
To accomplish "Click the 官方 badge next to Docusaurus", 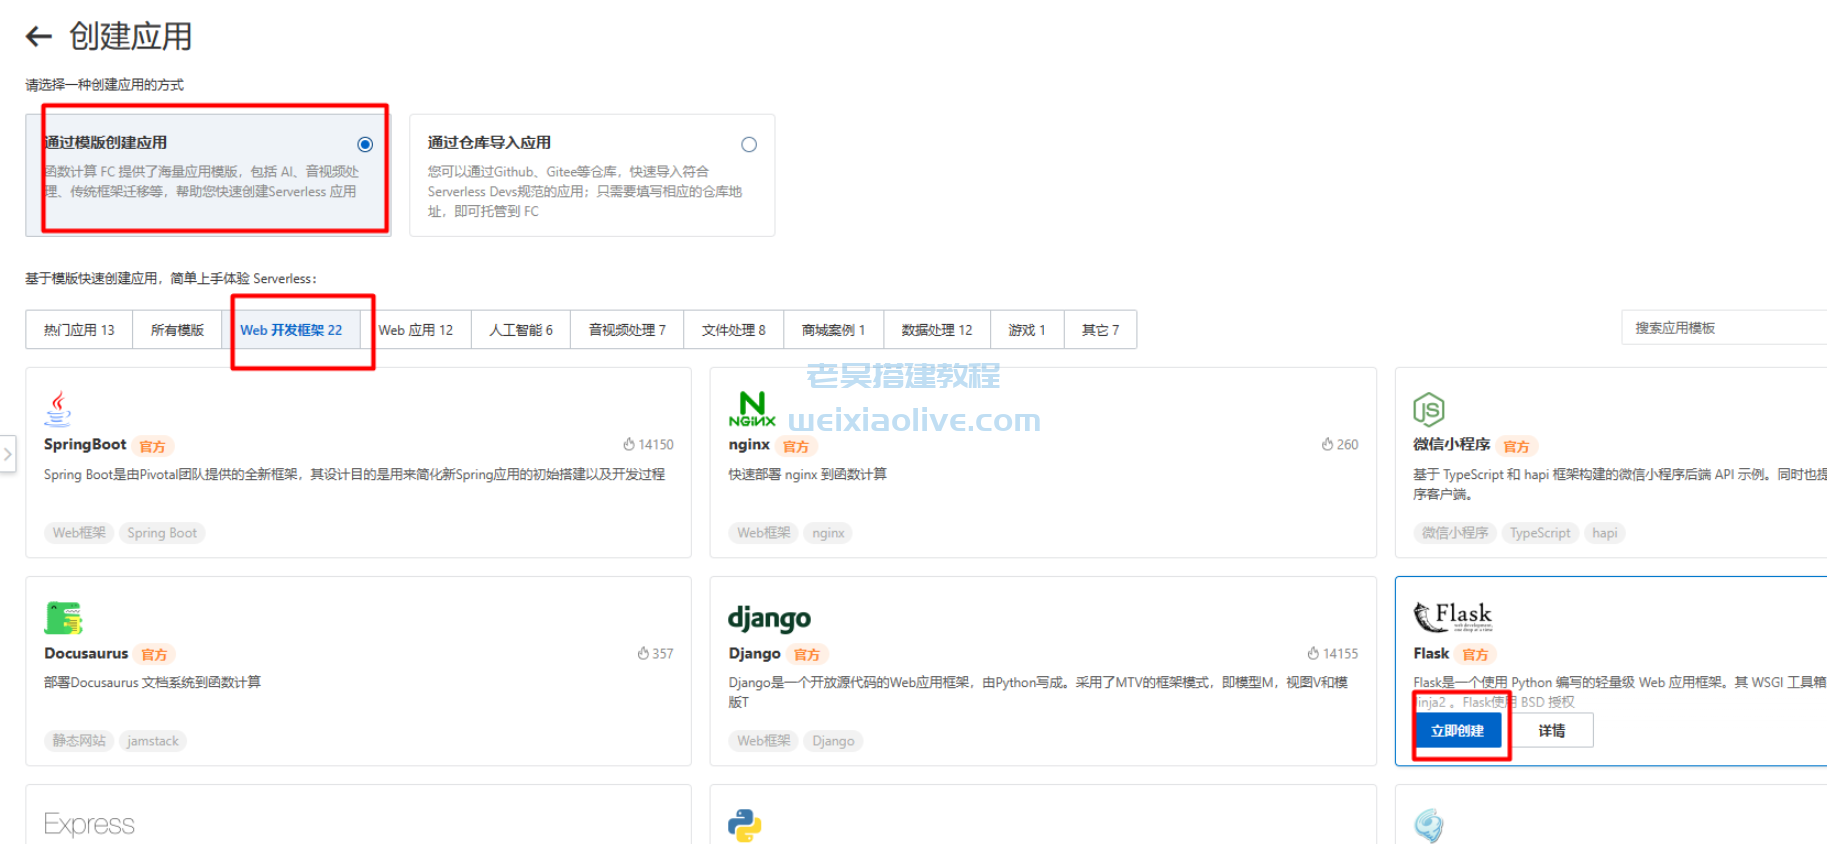I will click(x=154, y=655).
